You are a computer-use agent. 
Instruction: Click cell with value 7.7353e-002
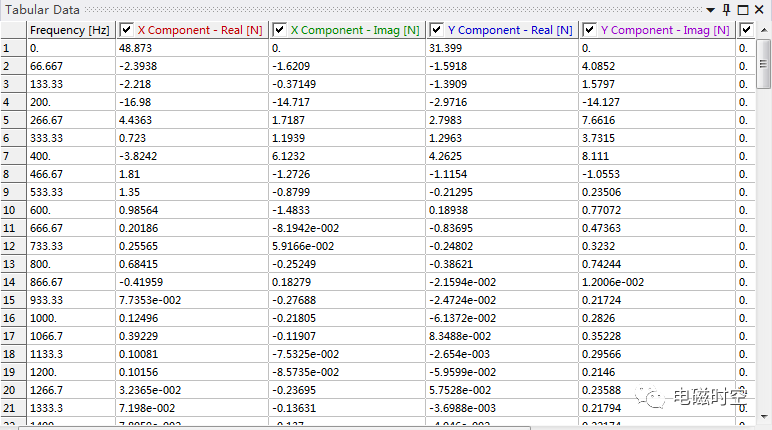tap(192, 300)
